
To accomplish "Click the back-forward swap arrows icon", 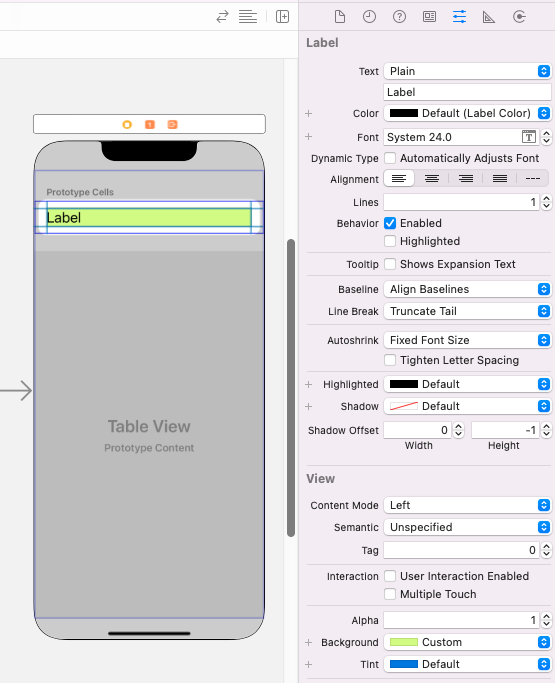I will [x=222, y=17].
